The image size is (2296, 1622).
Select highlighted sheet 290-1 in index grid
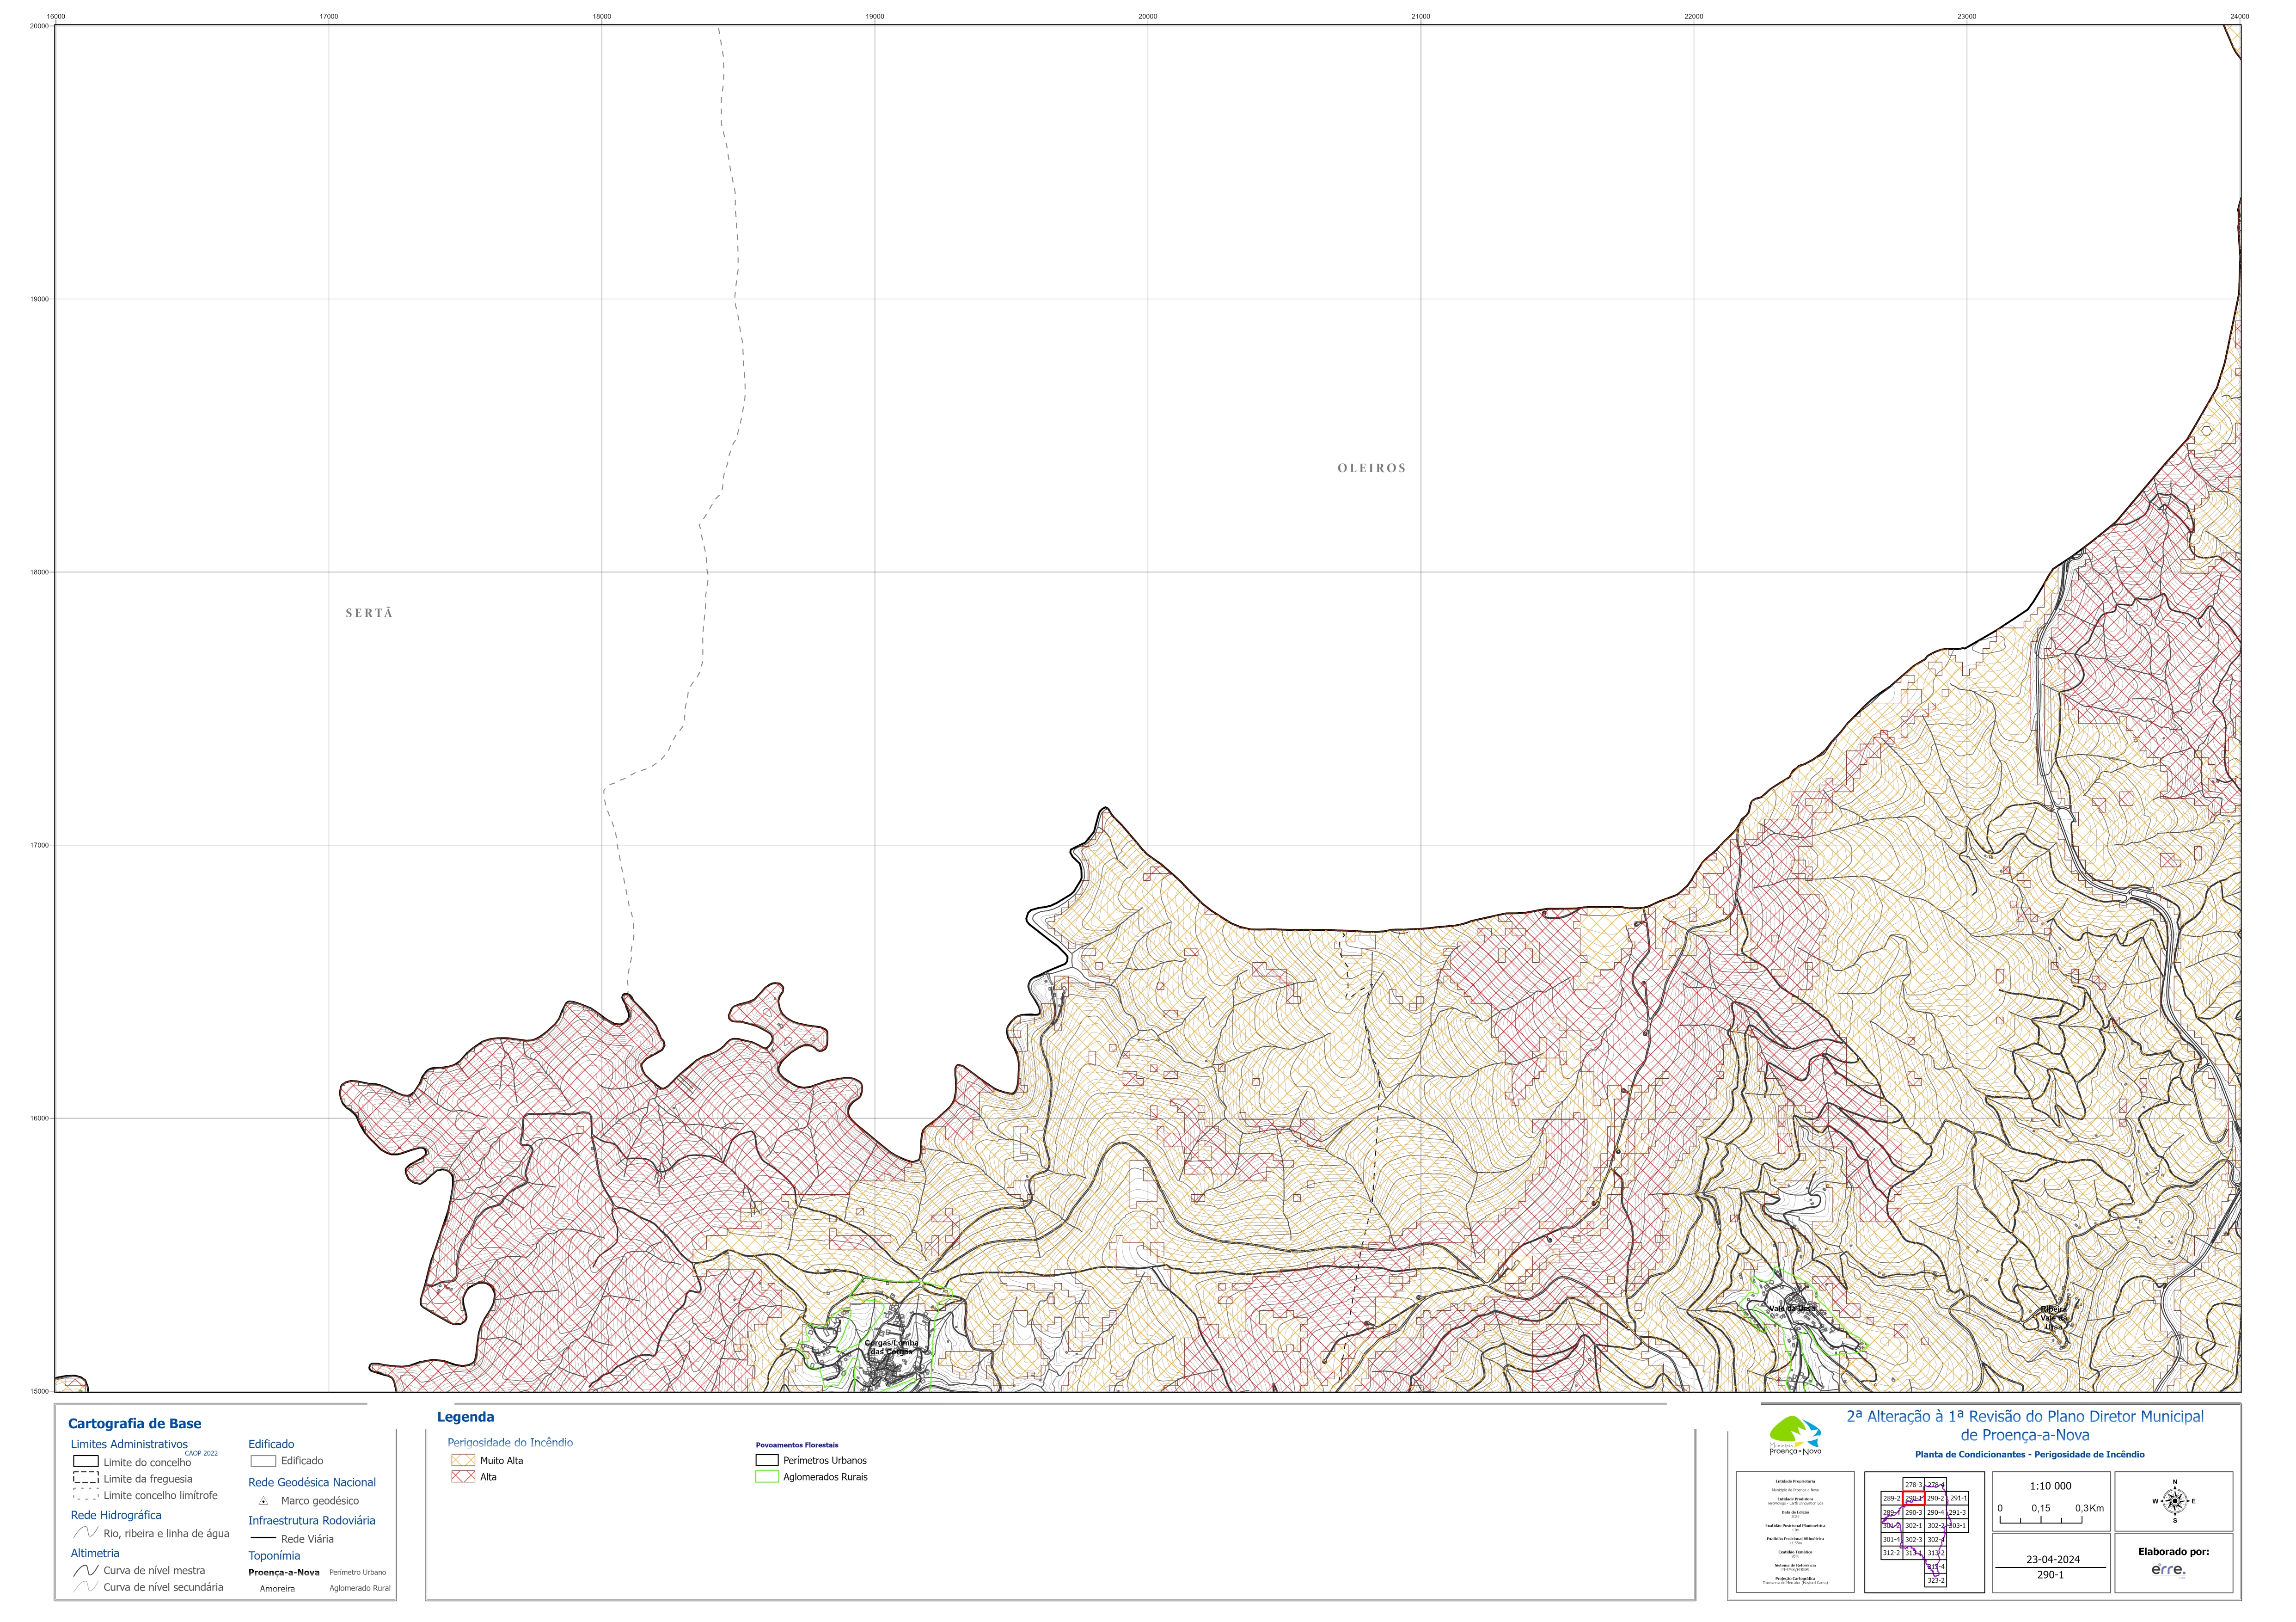pos(1914,1498)
